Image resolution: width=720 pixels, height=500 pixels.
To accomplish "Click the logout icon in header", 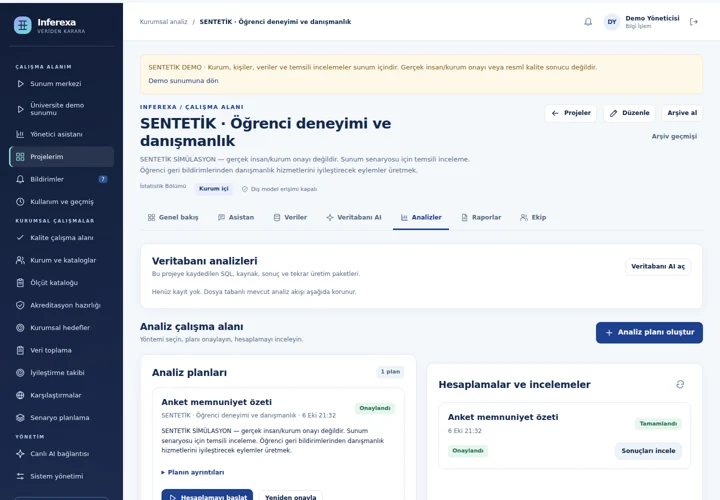I will click(694, 22).
